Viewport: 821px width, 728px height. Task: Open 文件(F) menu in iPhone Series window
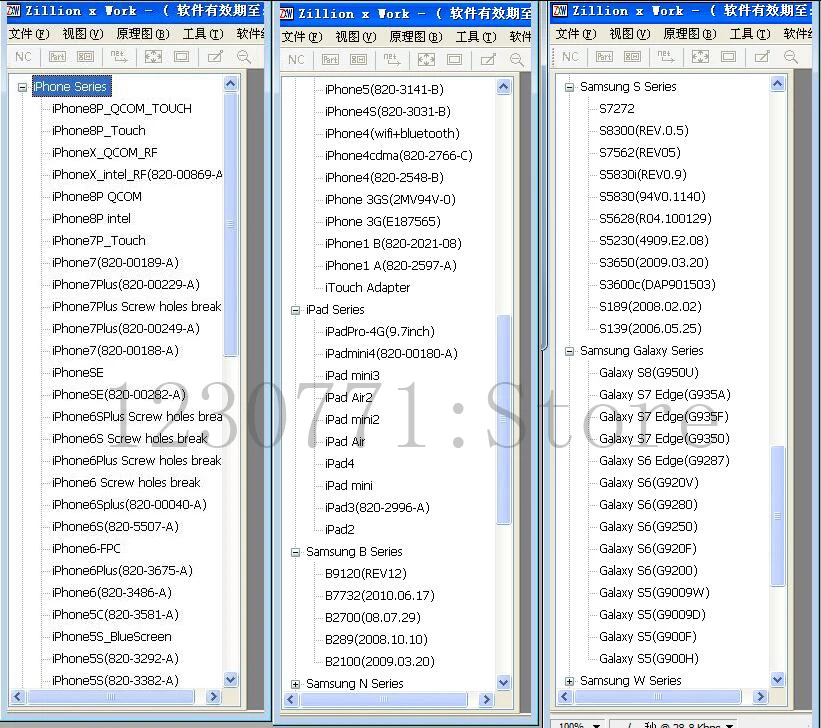29,34
